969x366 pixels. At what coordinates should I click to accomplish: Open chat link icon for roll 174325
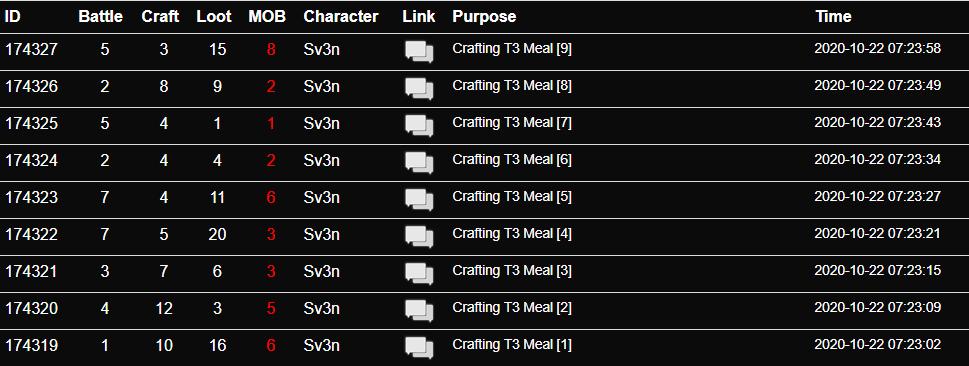(419, 126)
